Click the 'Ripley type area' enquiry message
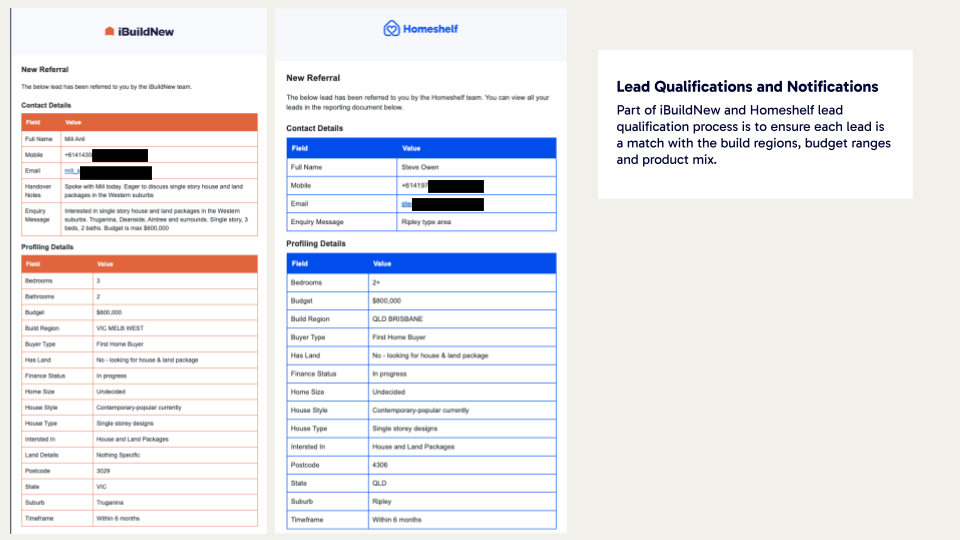This screenshot has width=960, height=540. tap(426, 222)
